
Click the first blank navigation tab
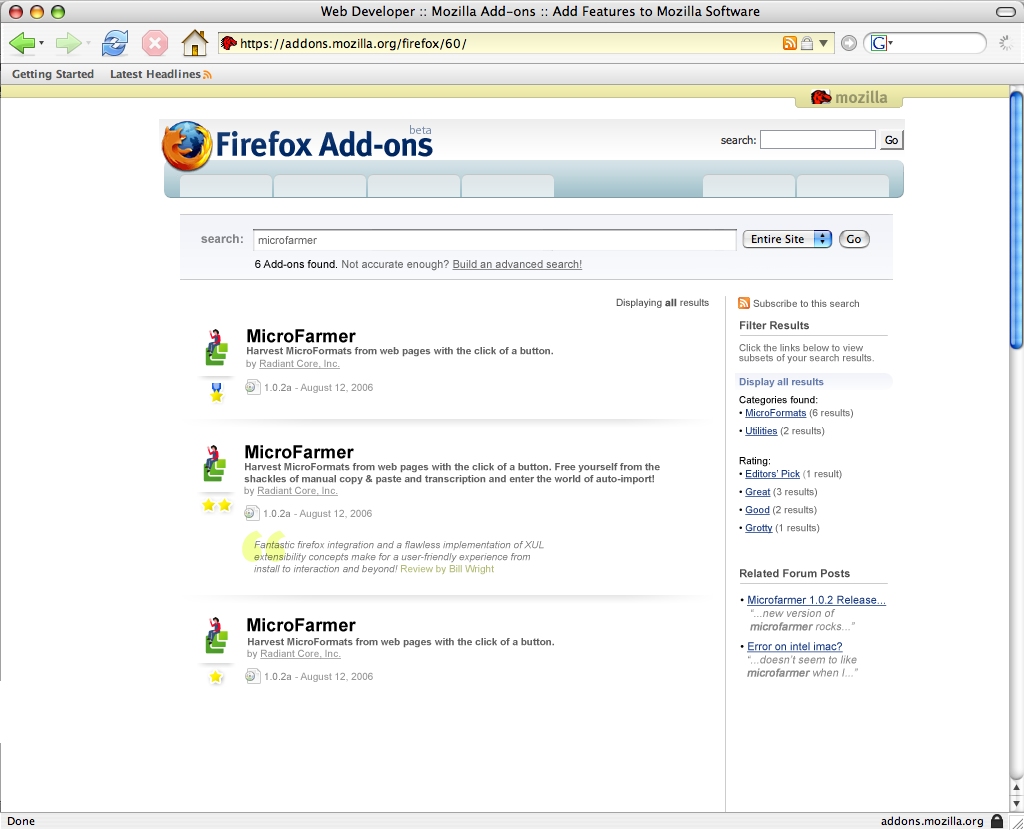(226, 186)
